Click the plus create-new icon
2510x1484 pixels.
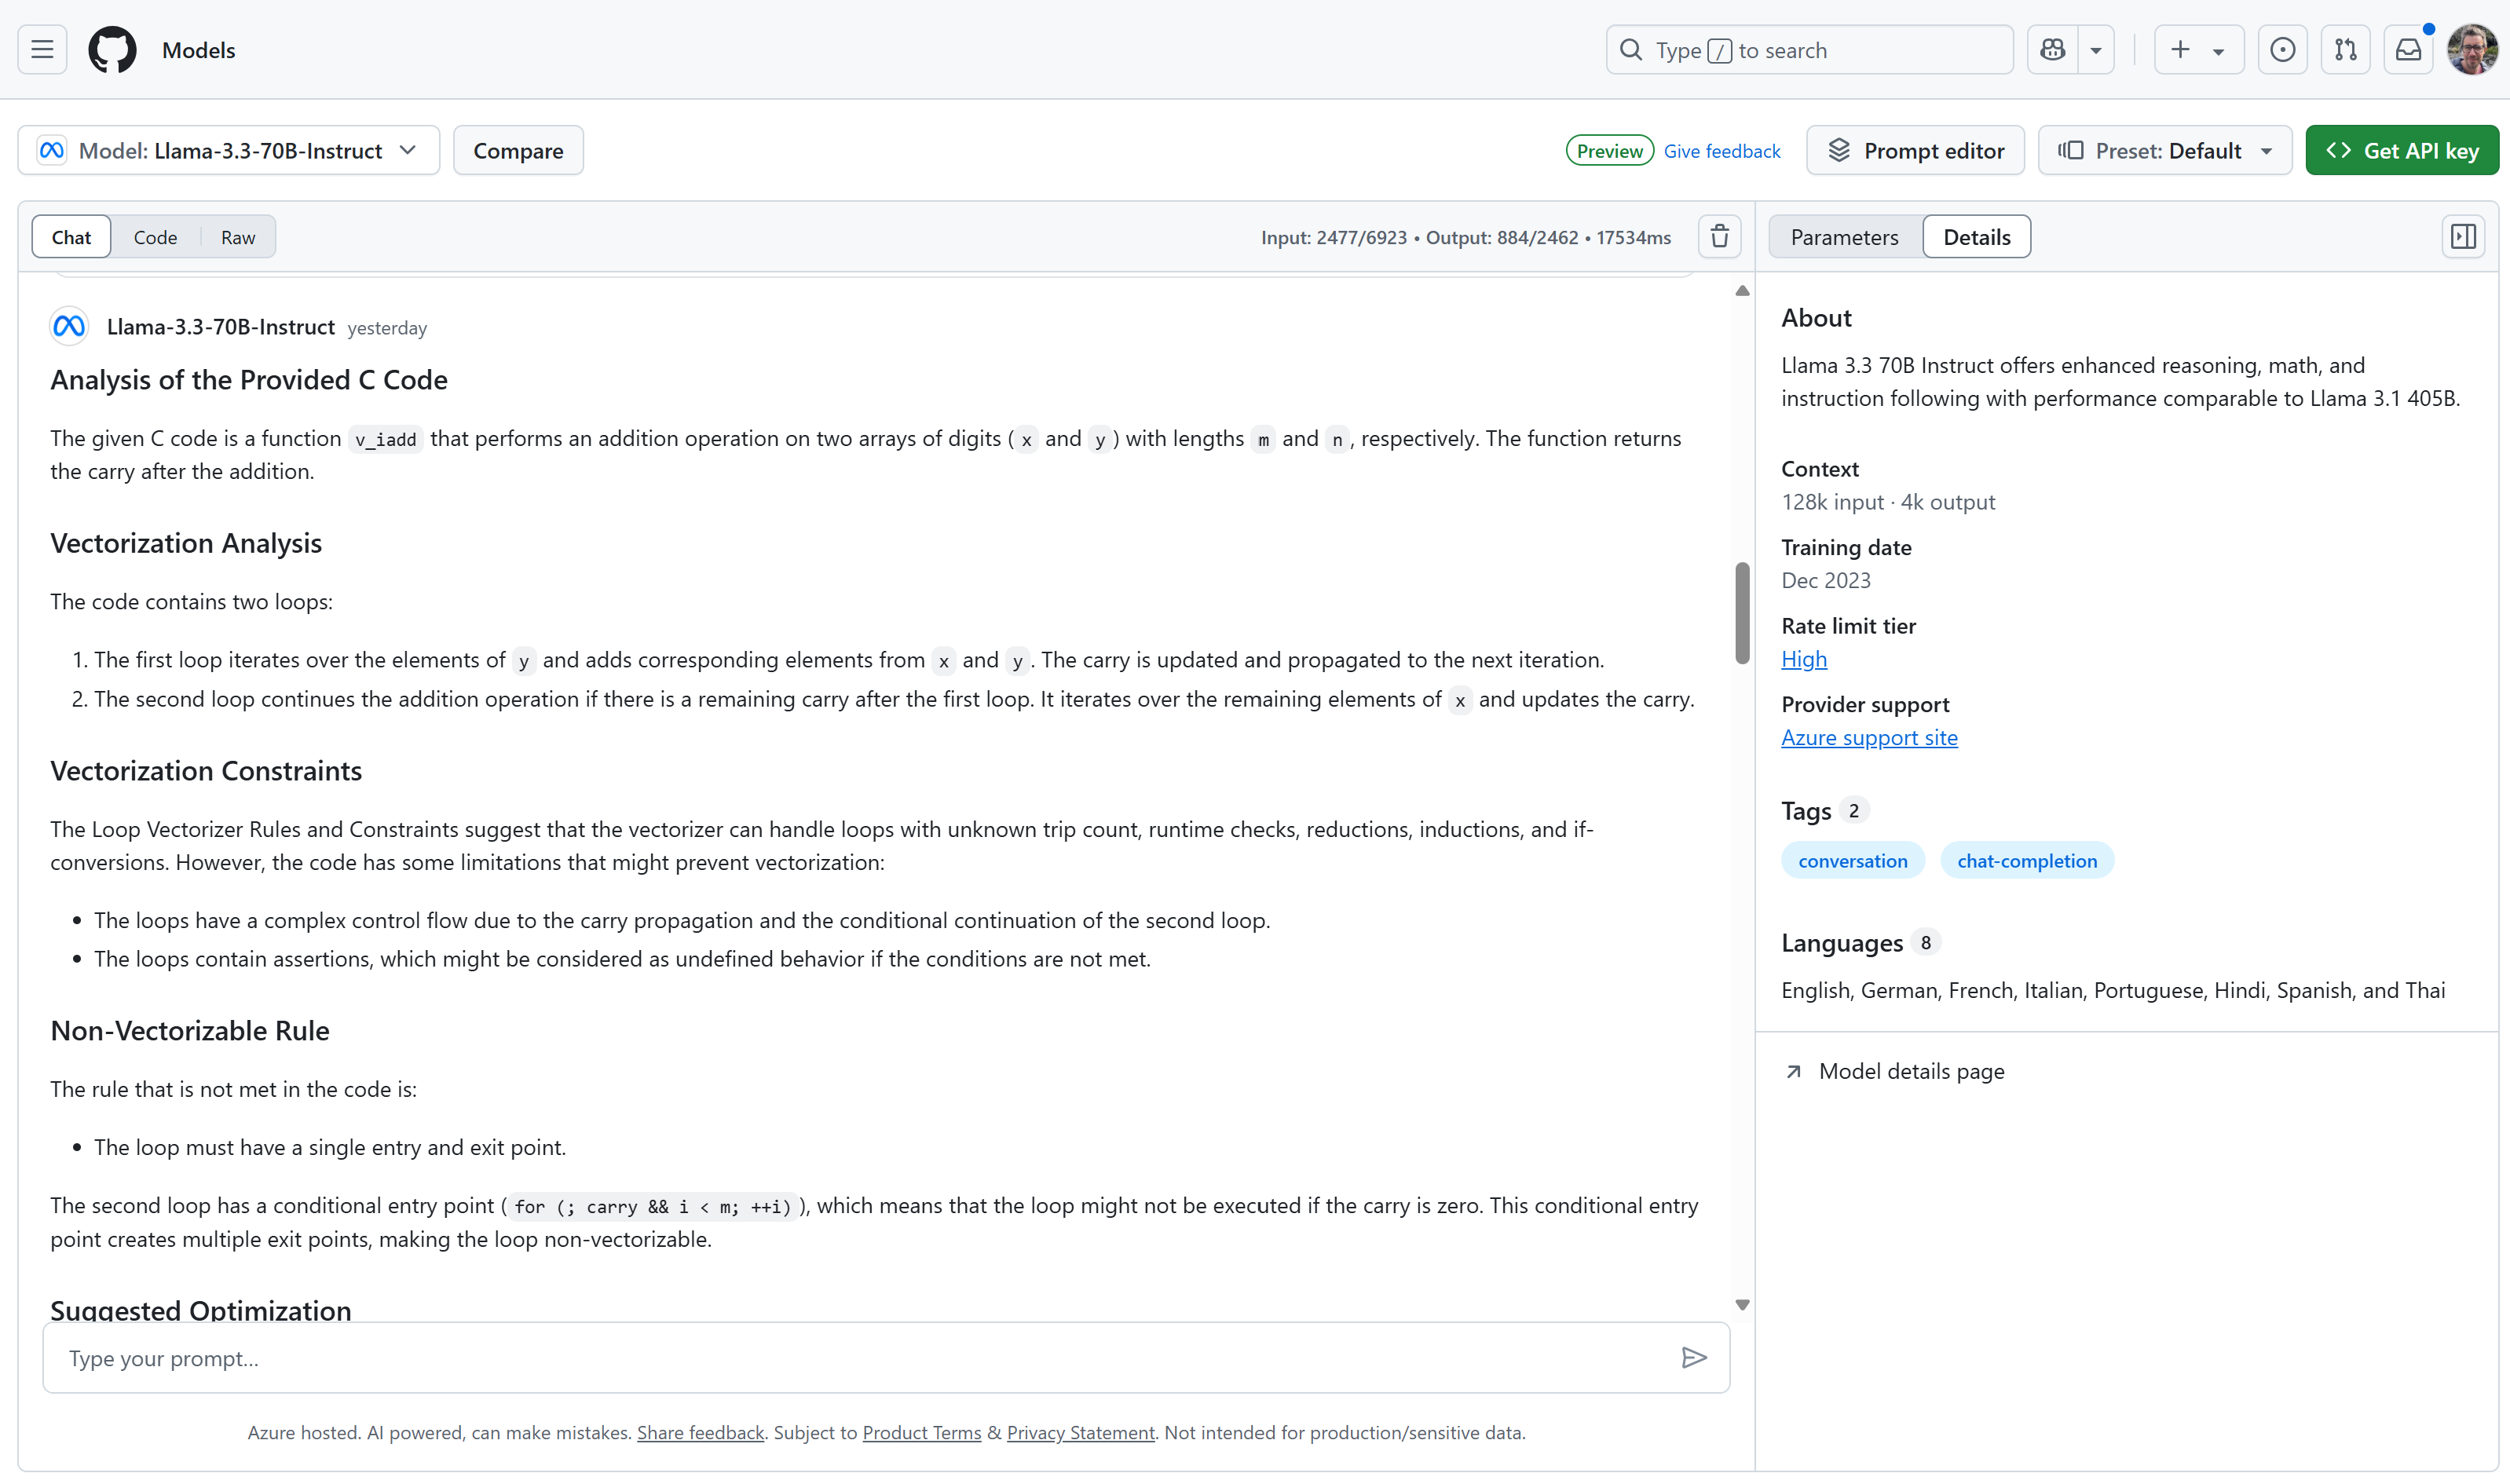point(2180,49)
